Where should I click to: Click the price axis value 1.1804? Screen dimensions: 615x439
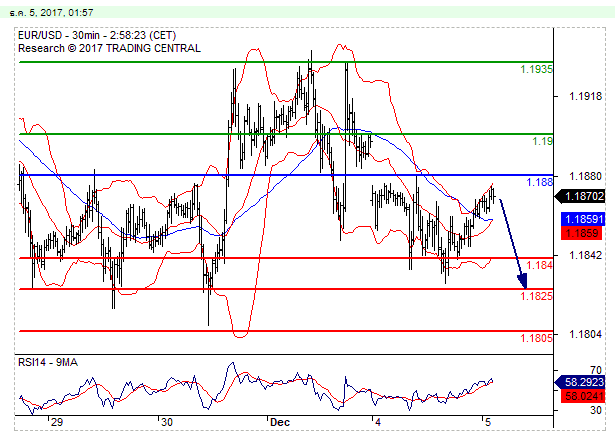click(586, 334)
